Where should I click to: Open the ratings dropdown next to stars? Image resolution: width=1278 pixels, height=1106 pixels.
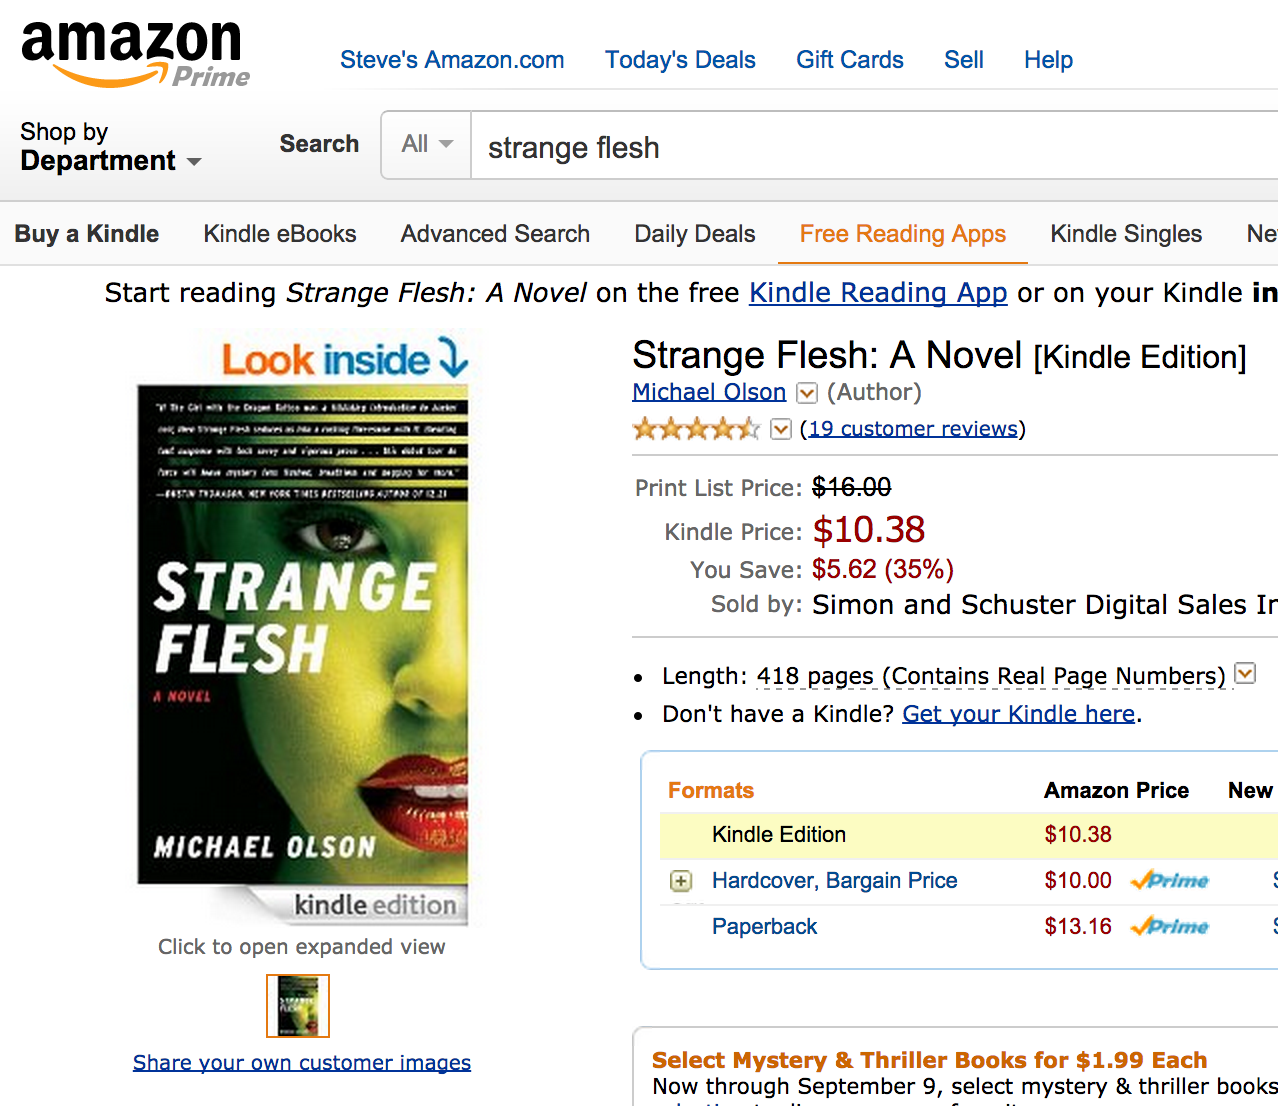coord(782,429)
